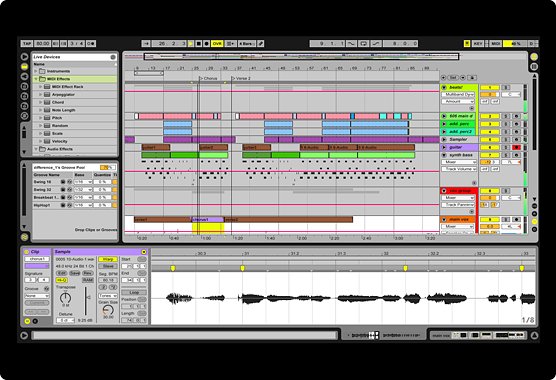This screenshot has width=556, height=380.
Task: Click the Loop button in Sample panel
Action: (x=134, y=292)
